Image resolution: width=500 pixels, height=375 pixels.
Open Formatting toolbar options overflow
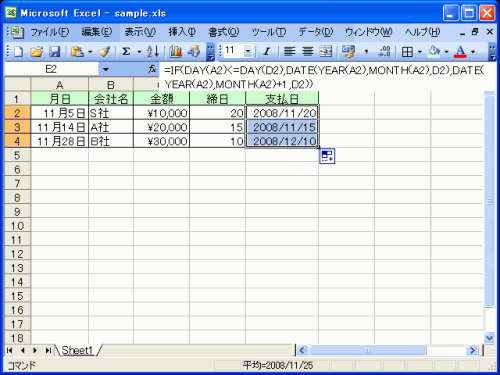click(x=492, y=51)
